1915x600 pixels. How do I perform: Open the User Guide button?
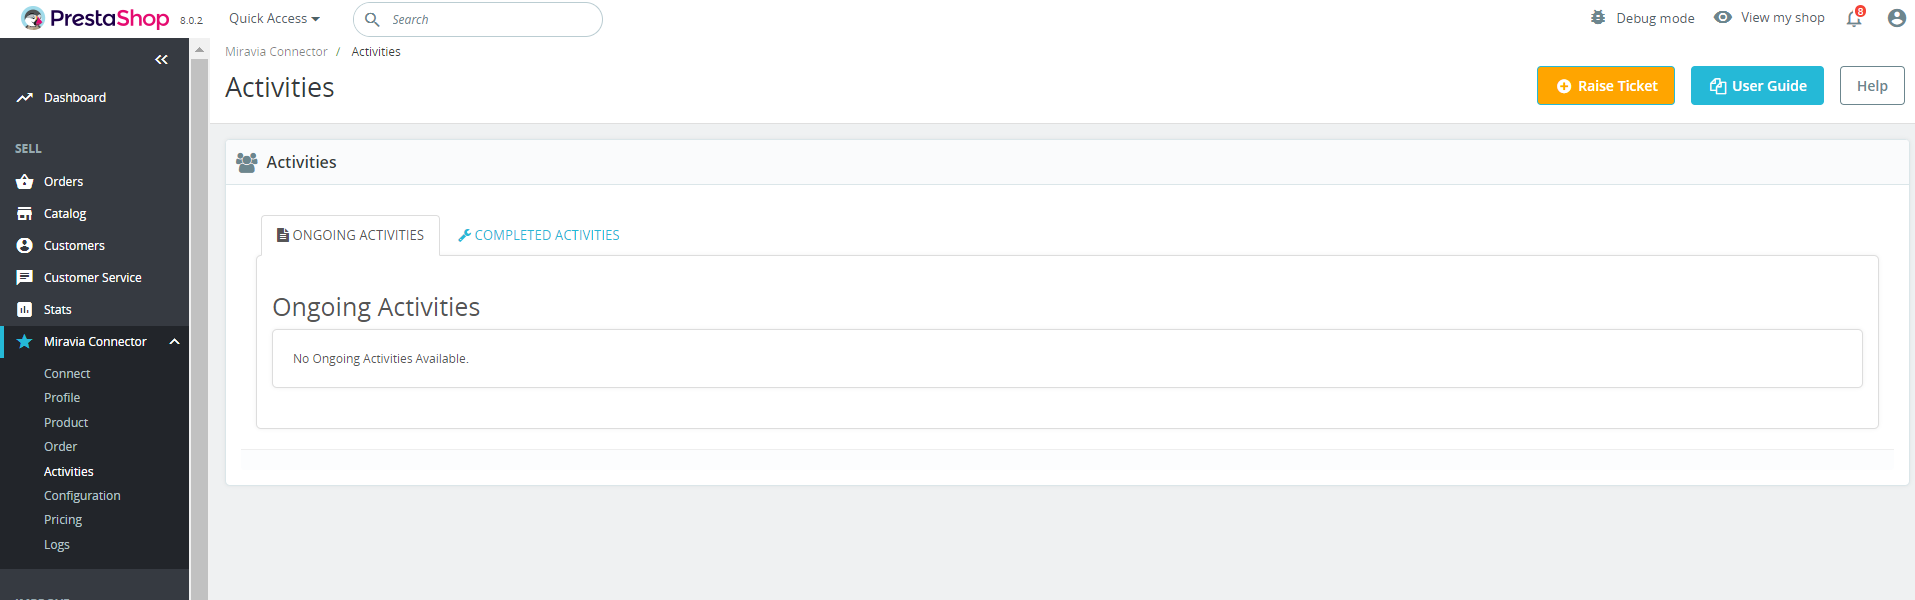1757,86
